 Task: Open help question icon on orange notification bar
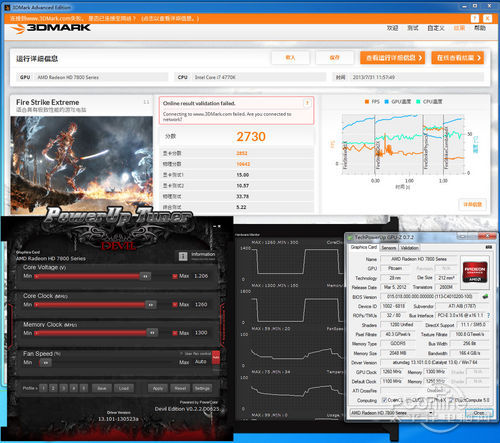click(475, 19)
